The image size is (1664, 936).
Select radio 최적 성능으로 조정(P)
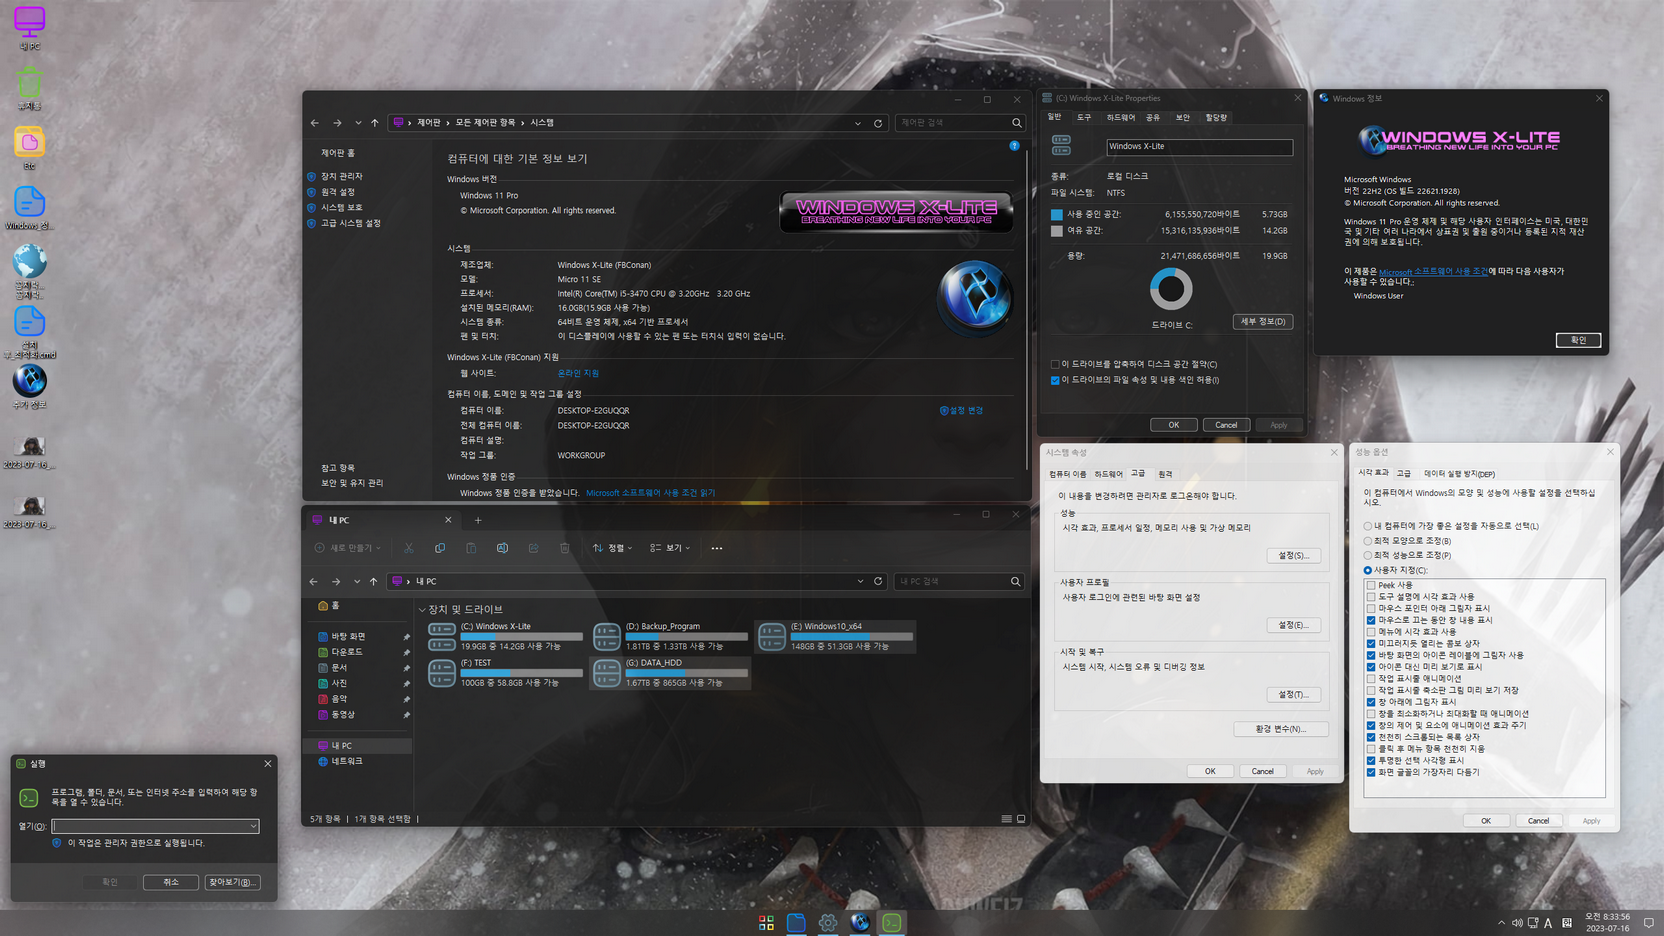click(x=1368, y=555)
